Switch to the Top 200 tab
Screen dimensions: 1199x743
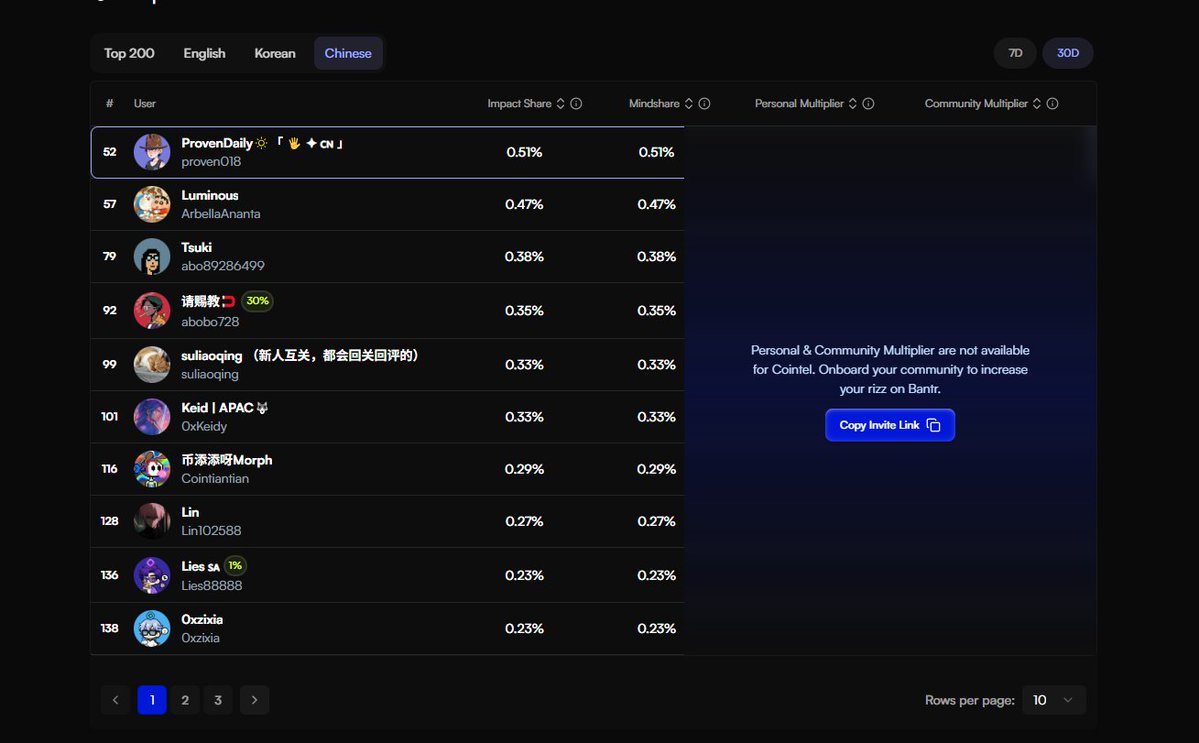pyautogui.click(x=129, y=54)
